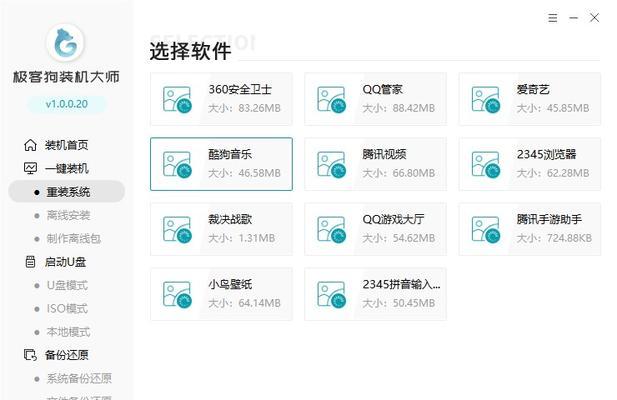Image resolution: width=617 pixels, height=400 pixels.
Task: Click the 大小: 88.42MB size text
Action: click(x=399, y=108)
